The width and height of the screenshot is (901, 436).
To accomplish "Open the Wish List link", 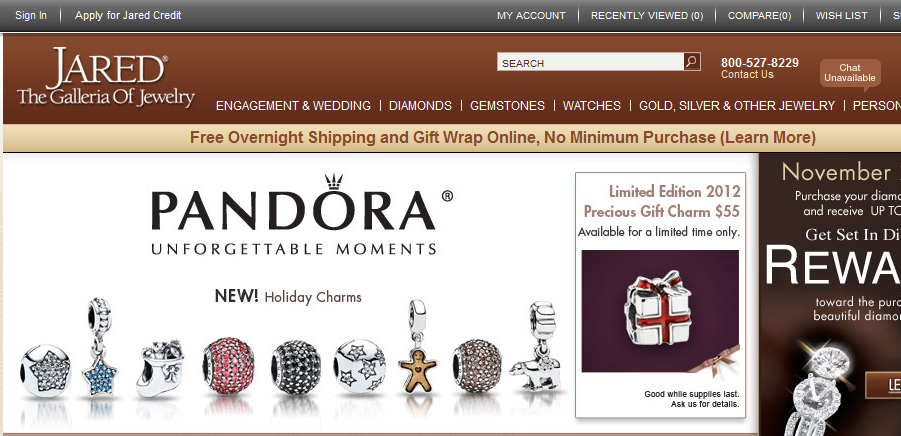I will coord(841,16).
